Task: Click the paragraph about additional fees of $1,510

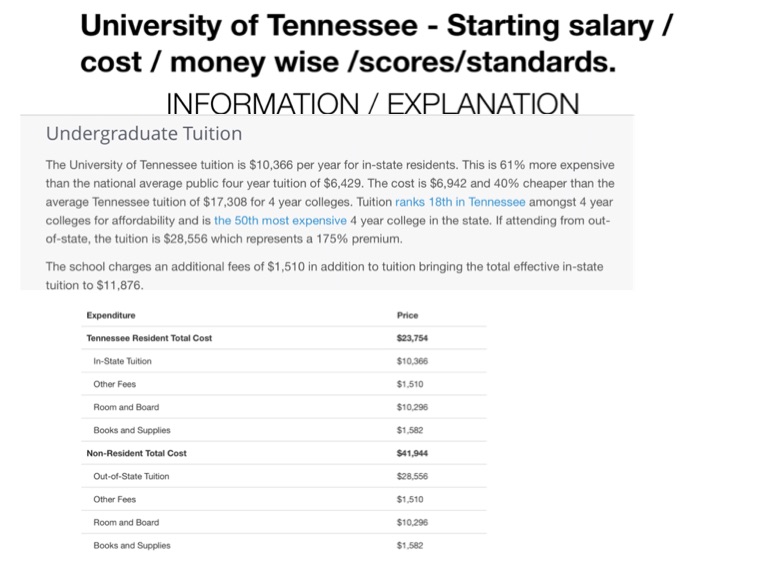Action: (x=325, y=276)
